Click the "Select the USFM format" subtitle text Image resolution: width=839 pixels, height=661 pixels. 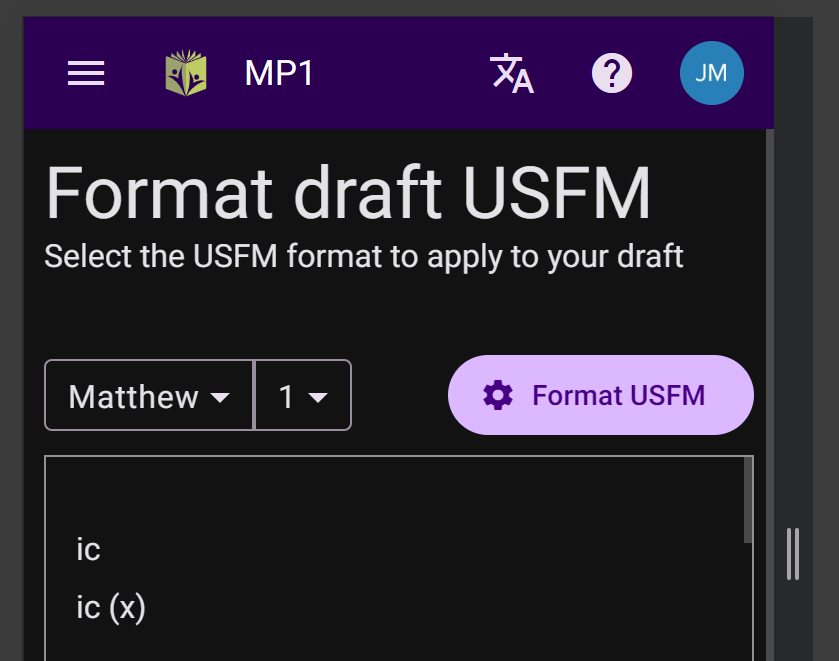[x=364, y=256]
